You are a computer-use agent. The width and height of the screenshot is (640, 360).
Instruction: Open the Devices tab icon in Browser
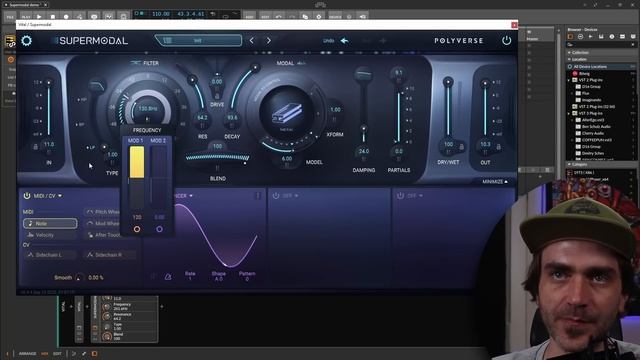pos(570,37)
